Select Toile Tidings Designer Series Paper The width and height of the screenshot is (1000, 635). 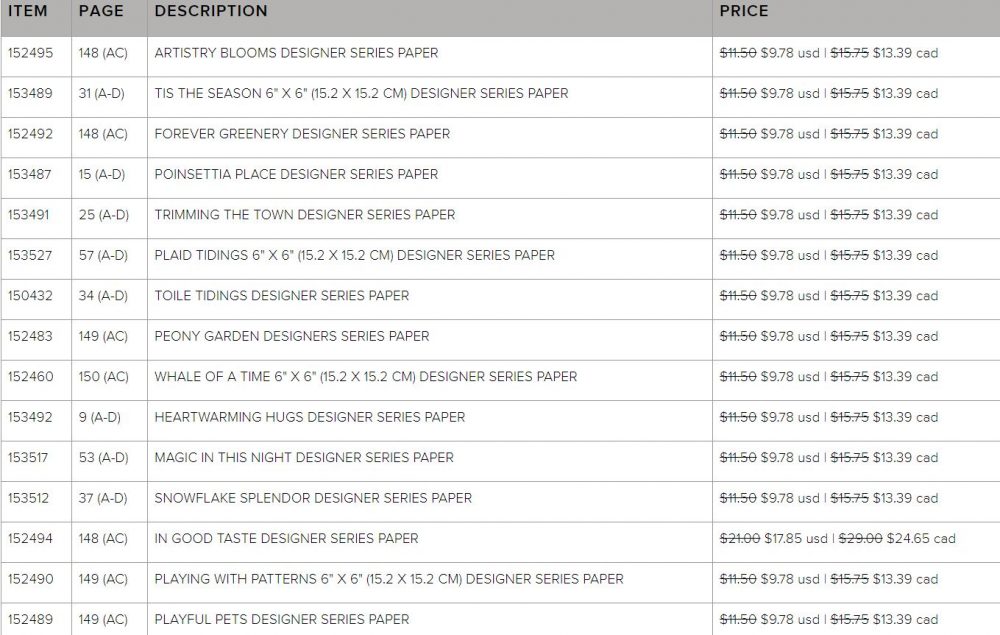point(281,296)
